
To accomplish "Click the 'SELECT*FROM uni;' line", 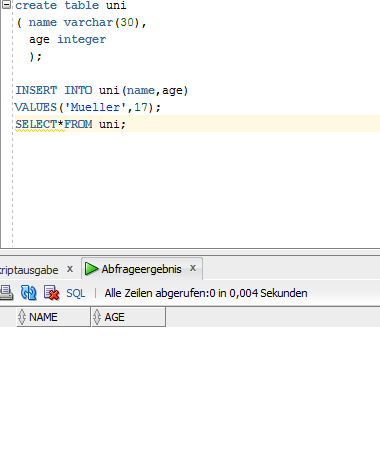I will coord(70,124).
